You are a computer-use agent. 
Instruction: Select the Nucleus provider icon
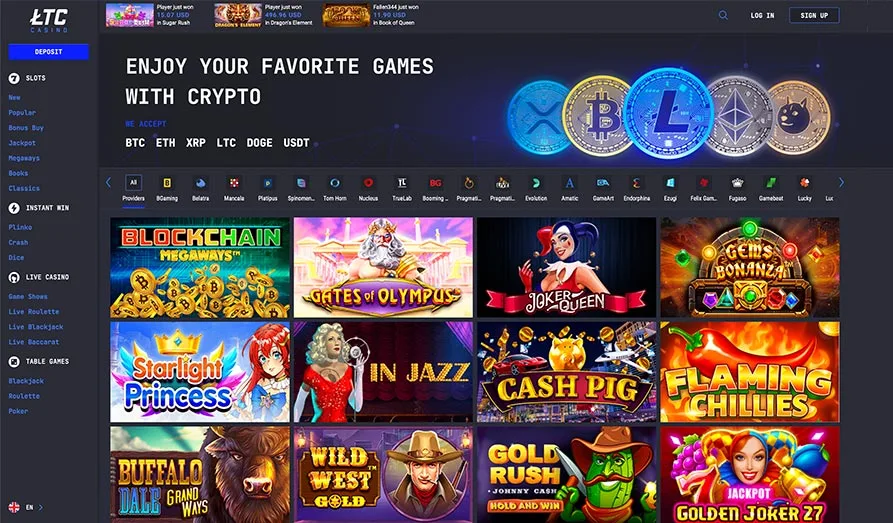click(x=368, y=183)
